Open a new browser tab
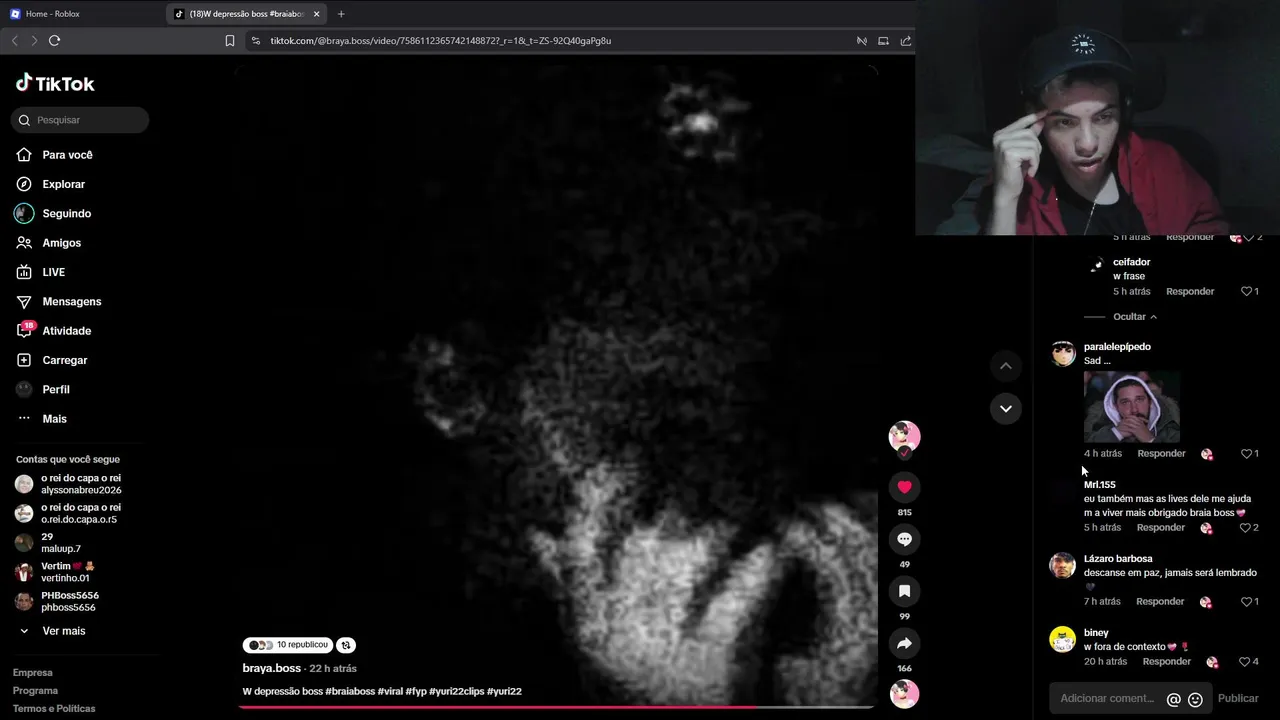Viewport: 1280px width, 720px height. pos(341,14)
